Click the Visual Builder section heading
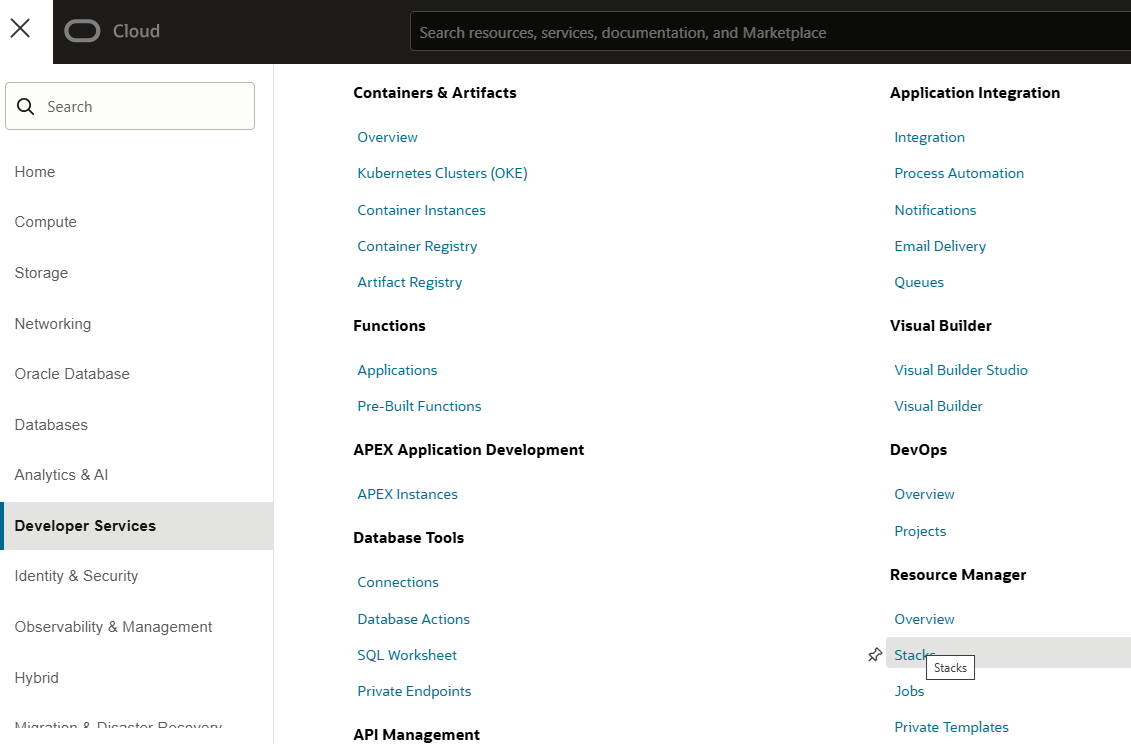 pos(941,325)
